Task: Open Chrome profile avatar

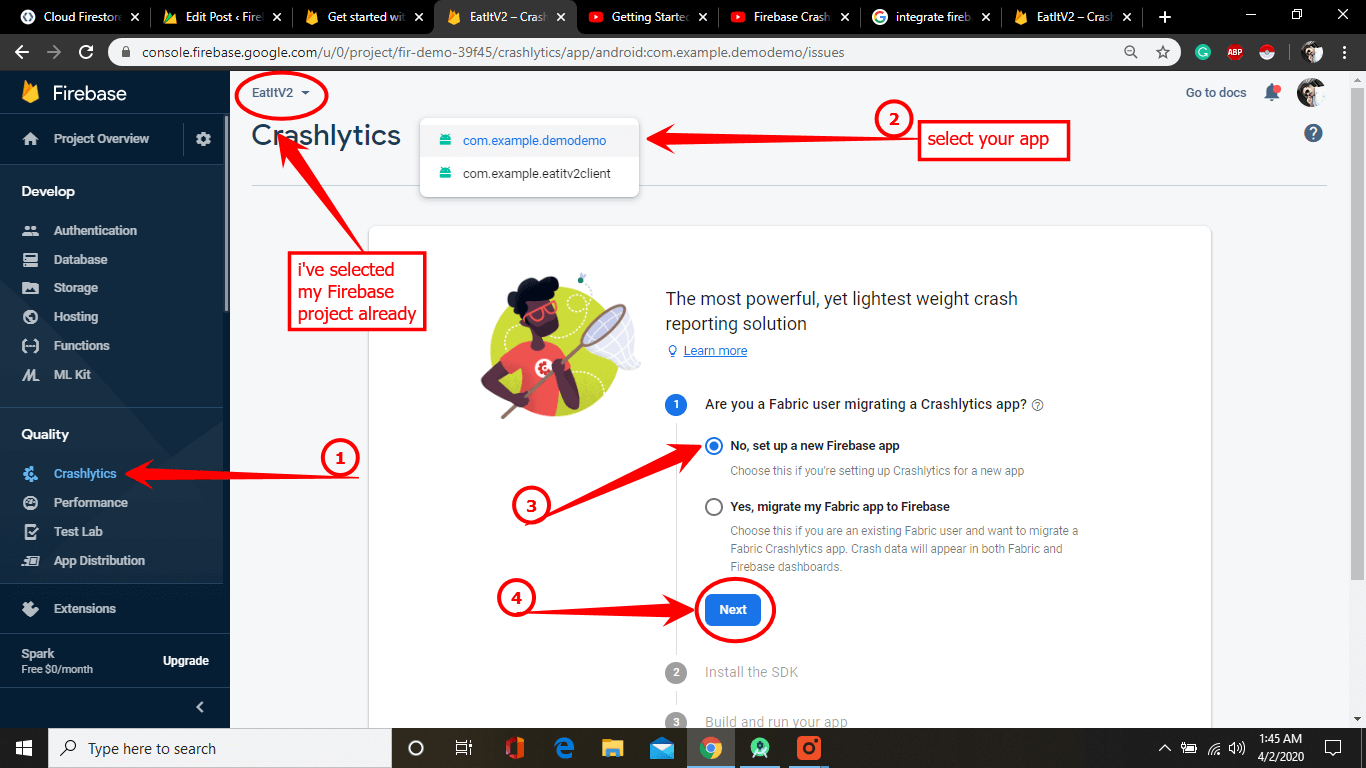Action: point(1312,52)
